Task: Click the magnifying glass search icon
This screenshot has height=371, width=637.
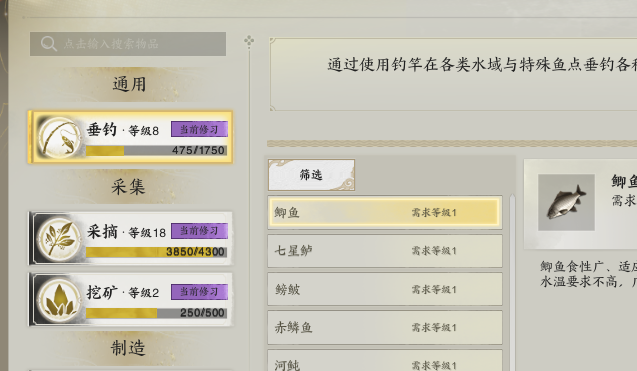Action: coord(48,43)
